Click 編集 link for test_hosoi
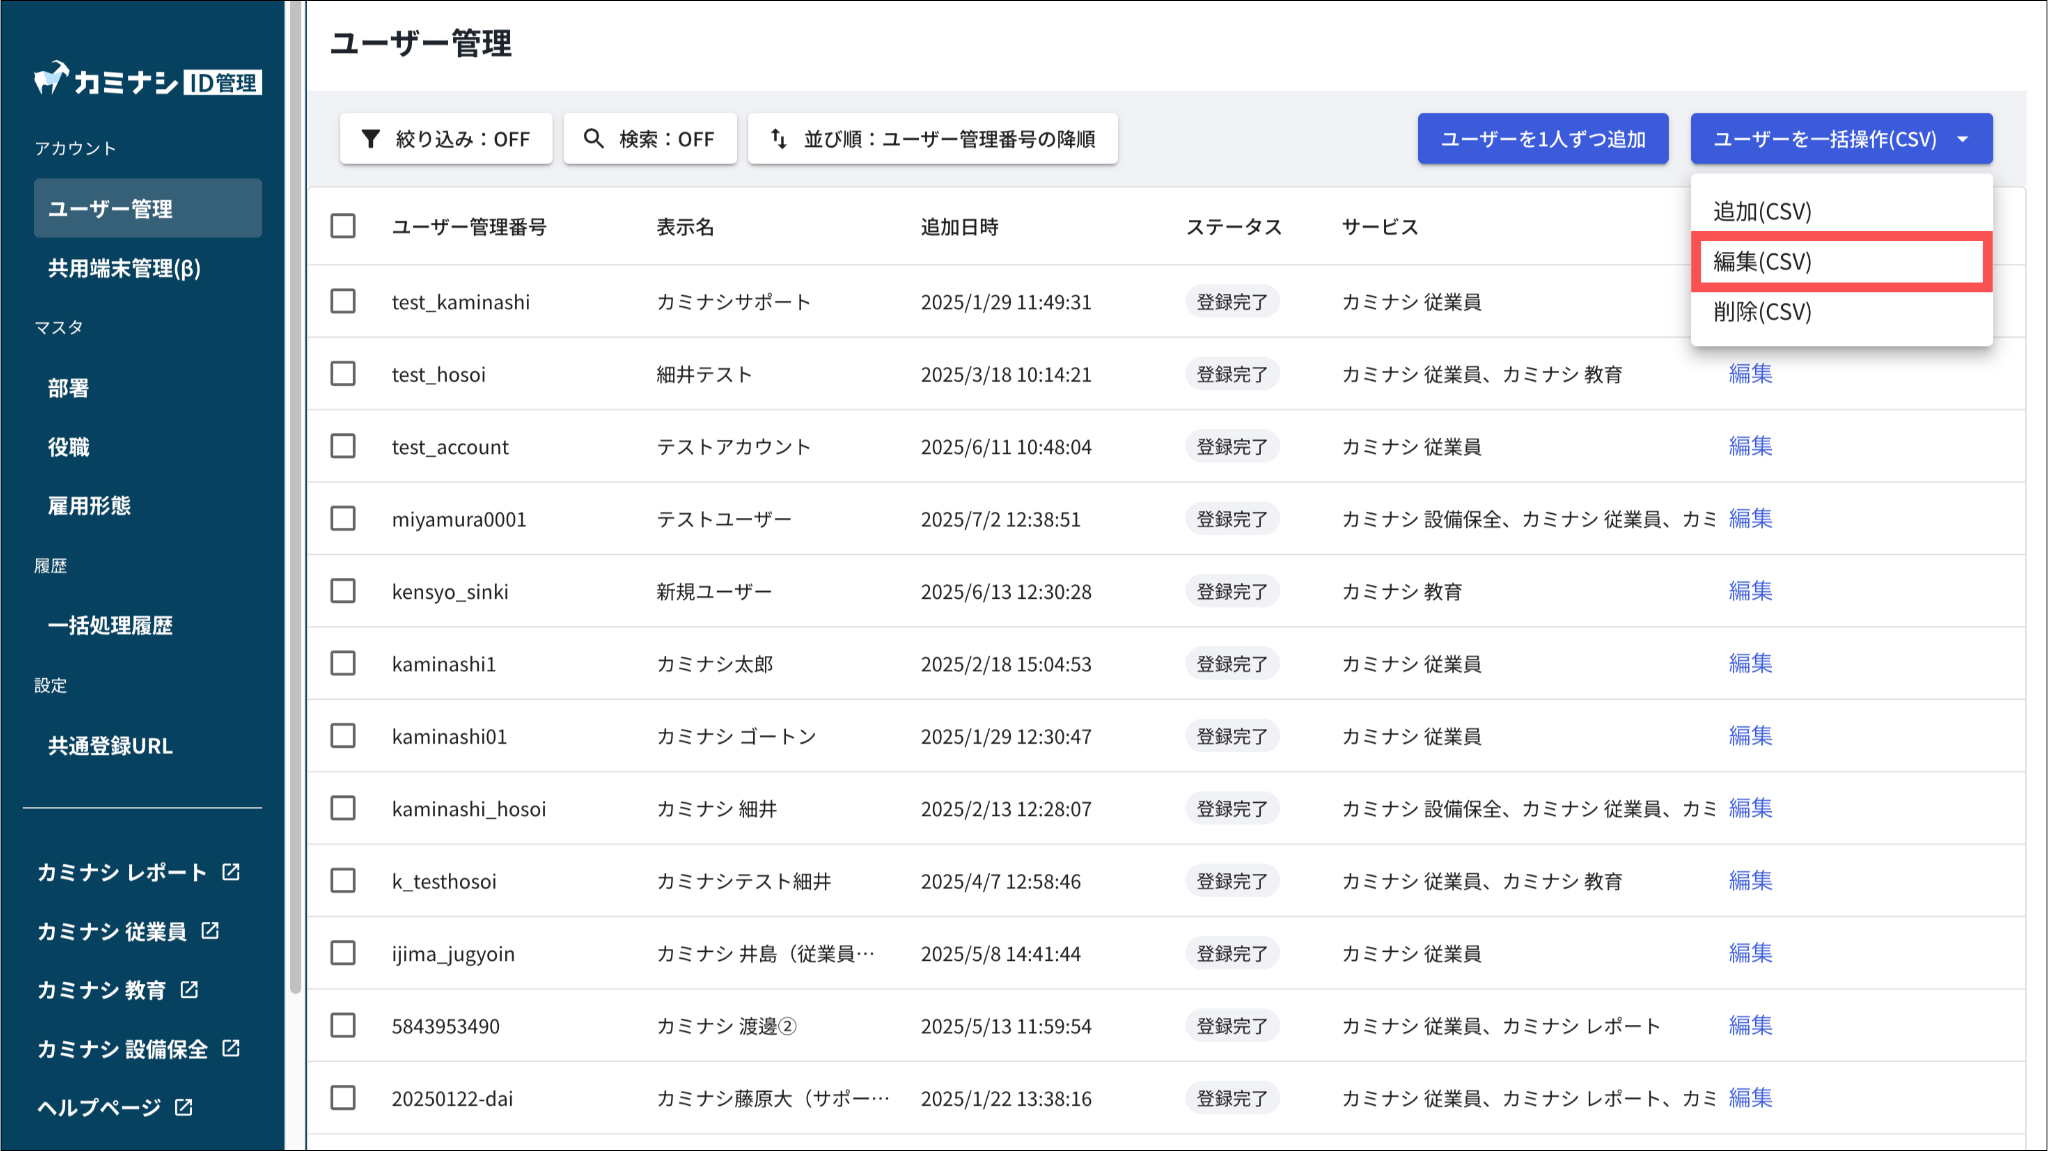This screenshot has width=2048, height=1151. tap(1750, 373)
